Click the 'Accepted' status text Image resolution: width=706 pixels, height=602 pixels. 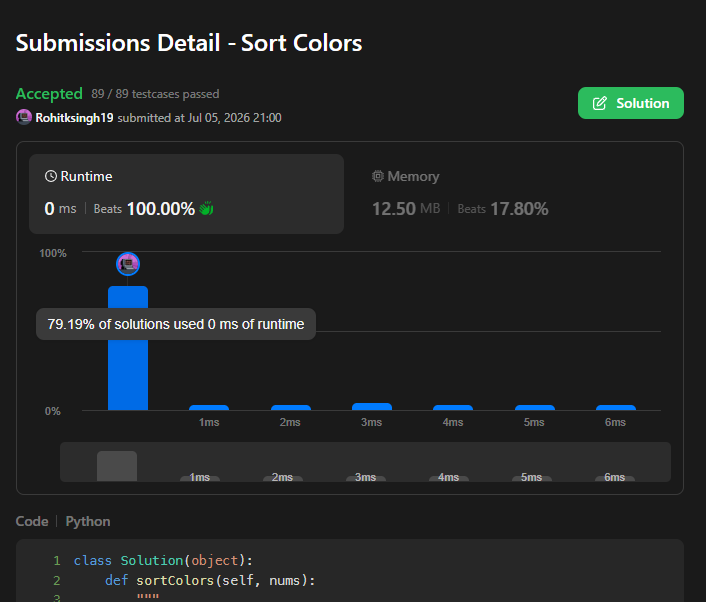click(x=49, y=94)
